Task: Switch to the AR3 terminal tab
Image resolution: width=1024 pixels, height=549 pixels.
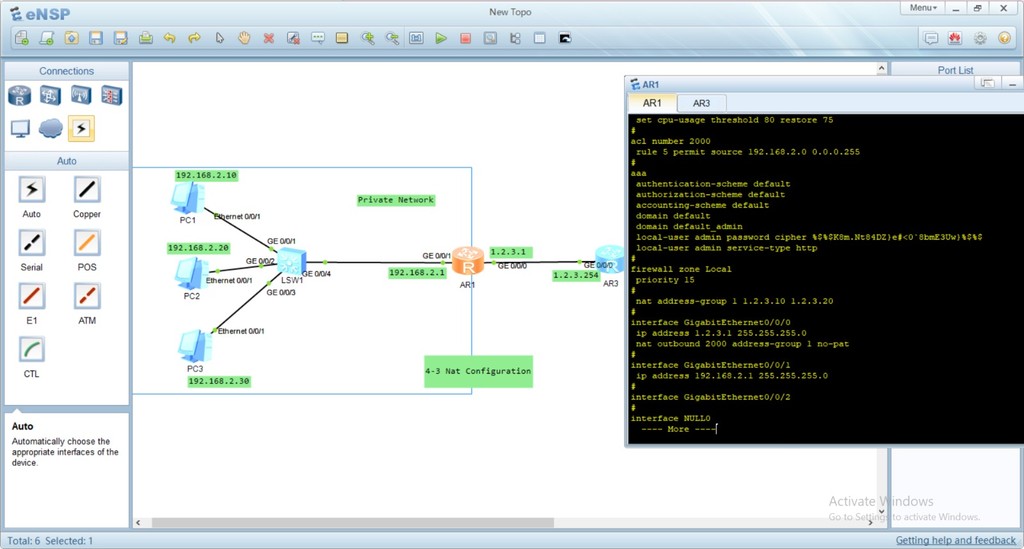Action: pyautogui.click(x=701, y=103)
